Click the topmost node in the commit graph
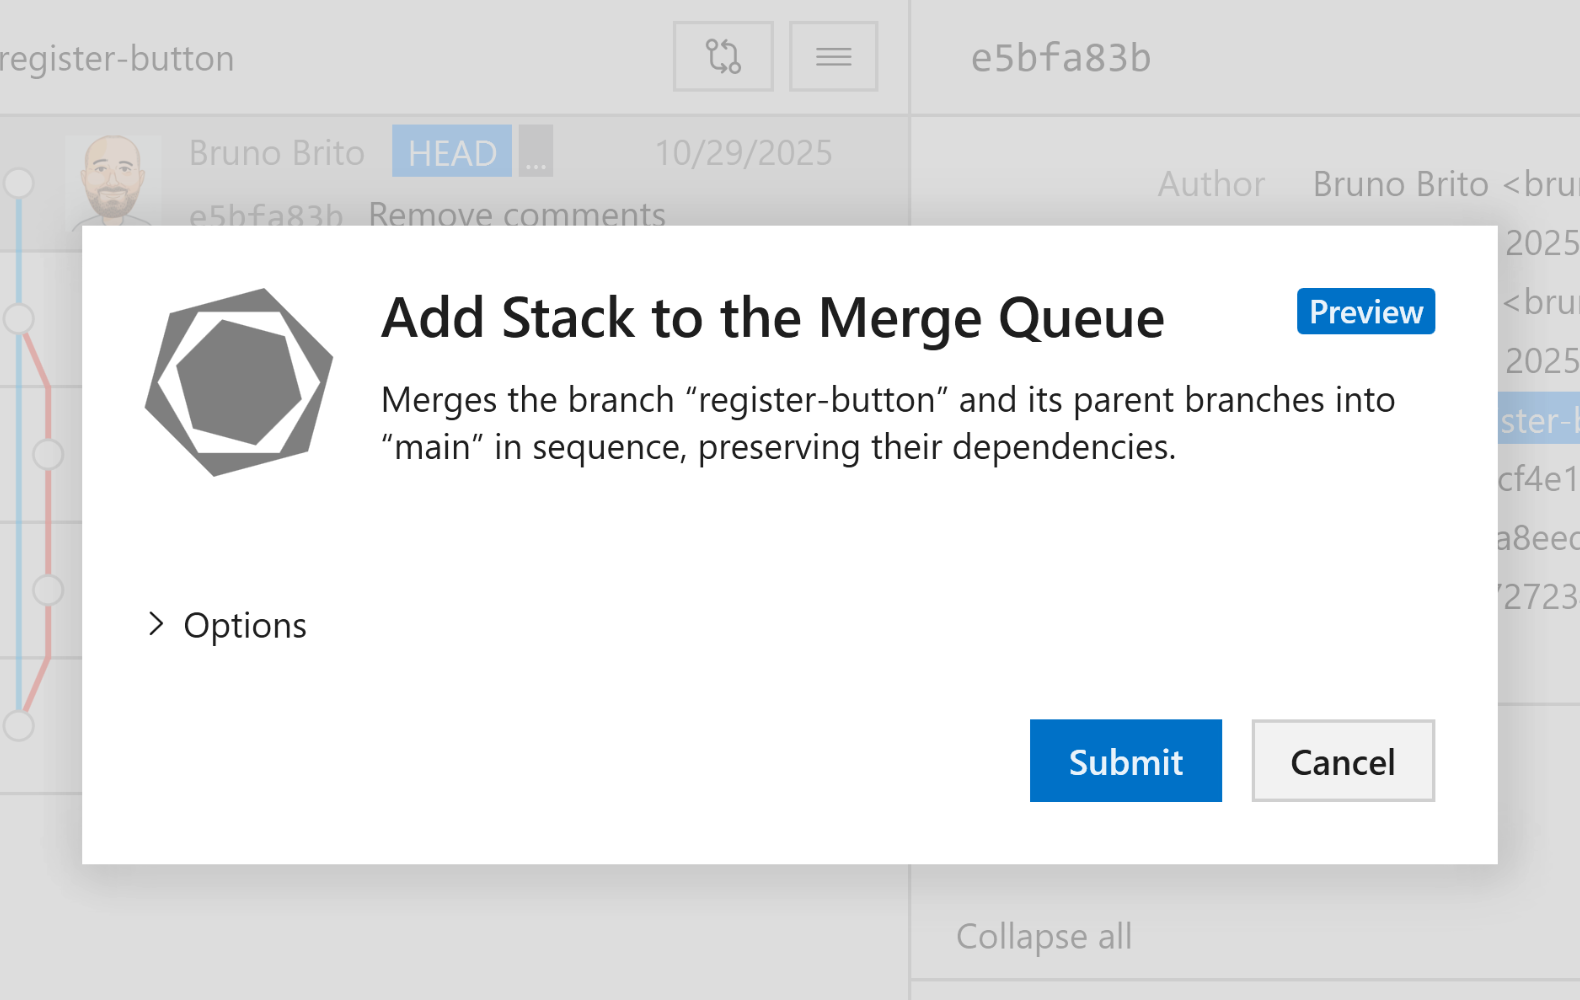Viewport: 1580px width, 1000px height. 18,184
